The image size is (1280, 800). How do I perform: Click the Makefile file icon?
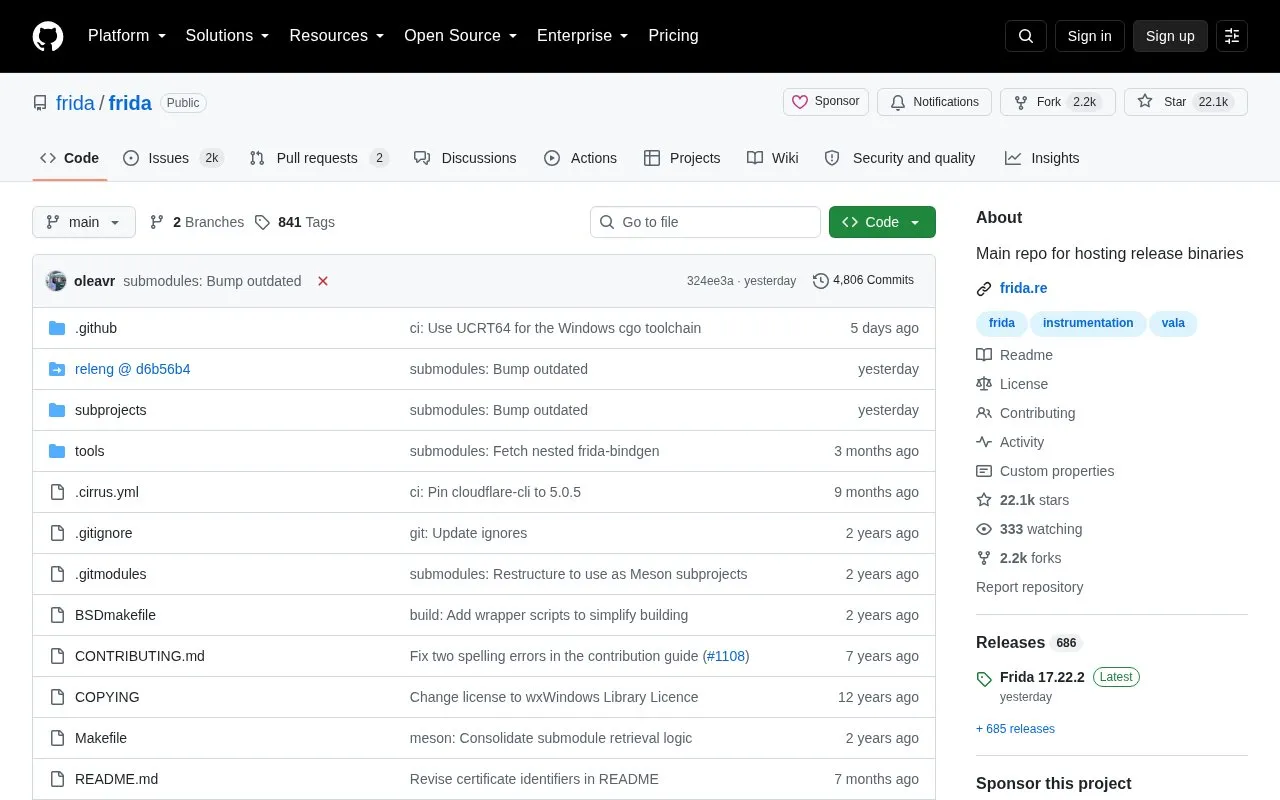pyautogui.click(x=57, y=738)
